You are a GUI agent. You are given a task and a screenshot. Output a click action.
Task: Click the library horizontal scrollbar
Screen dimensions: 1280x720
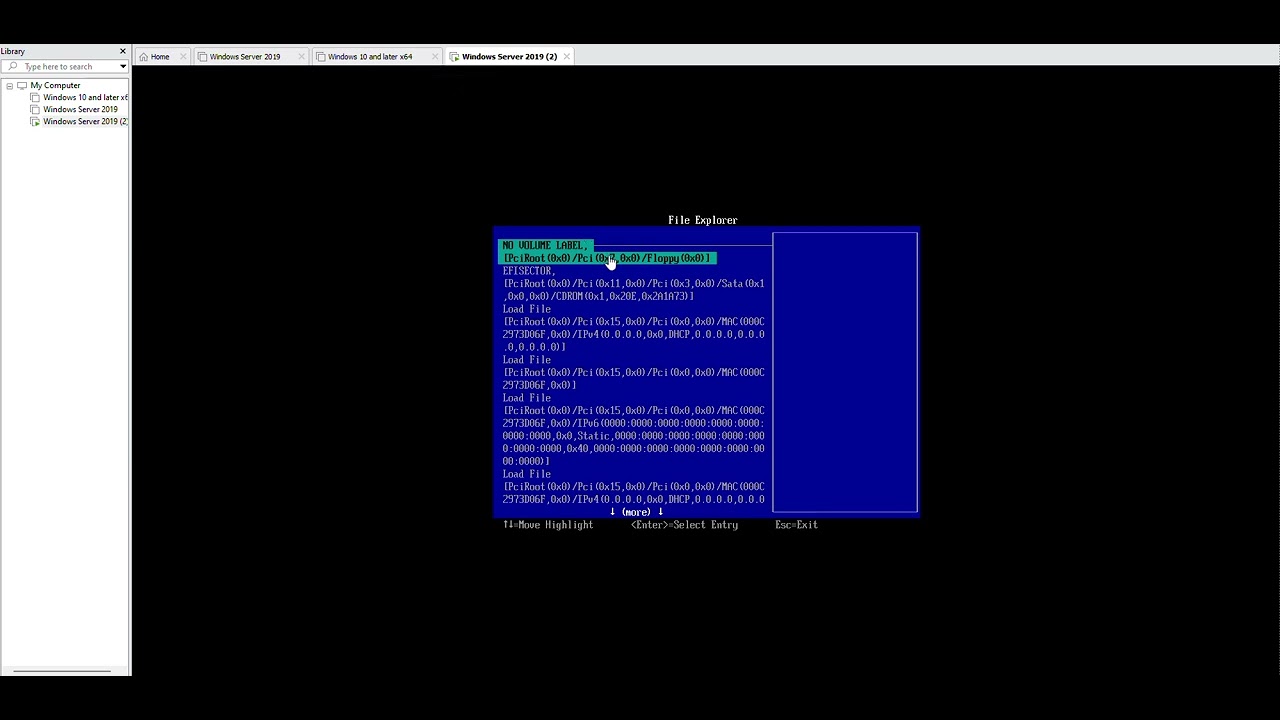(62, 671)
